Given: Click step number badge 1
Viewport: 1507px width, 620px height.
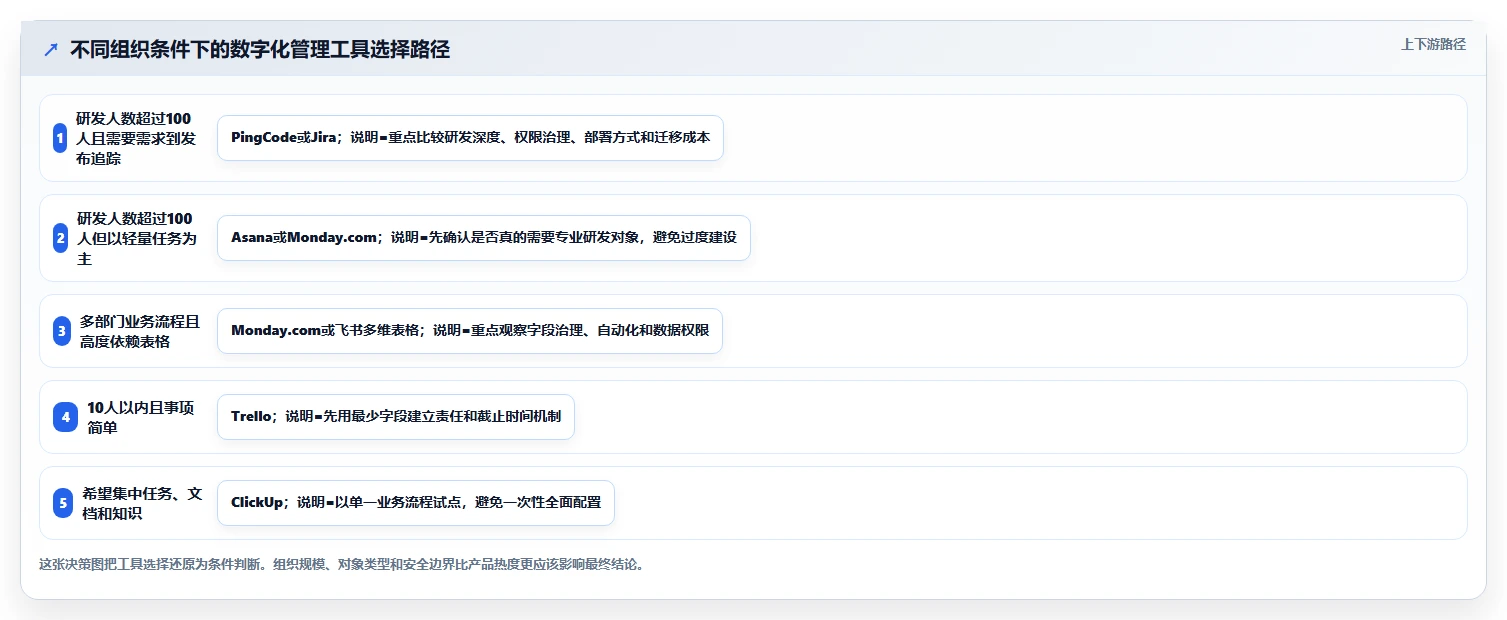Looking at the screenshot, I should click(60, 138).
